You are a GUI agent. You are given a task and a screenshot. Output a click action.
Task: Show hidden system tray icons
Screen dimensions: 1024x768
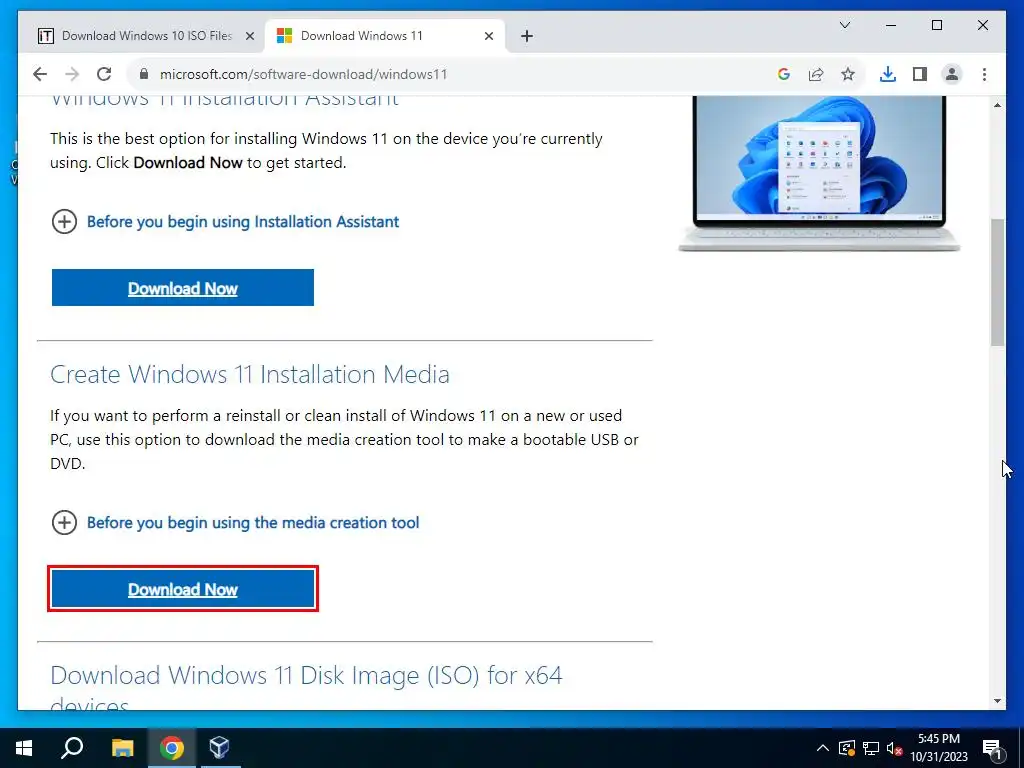(x=823, y=748)
